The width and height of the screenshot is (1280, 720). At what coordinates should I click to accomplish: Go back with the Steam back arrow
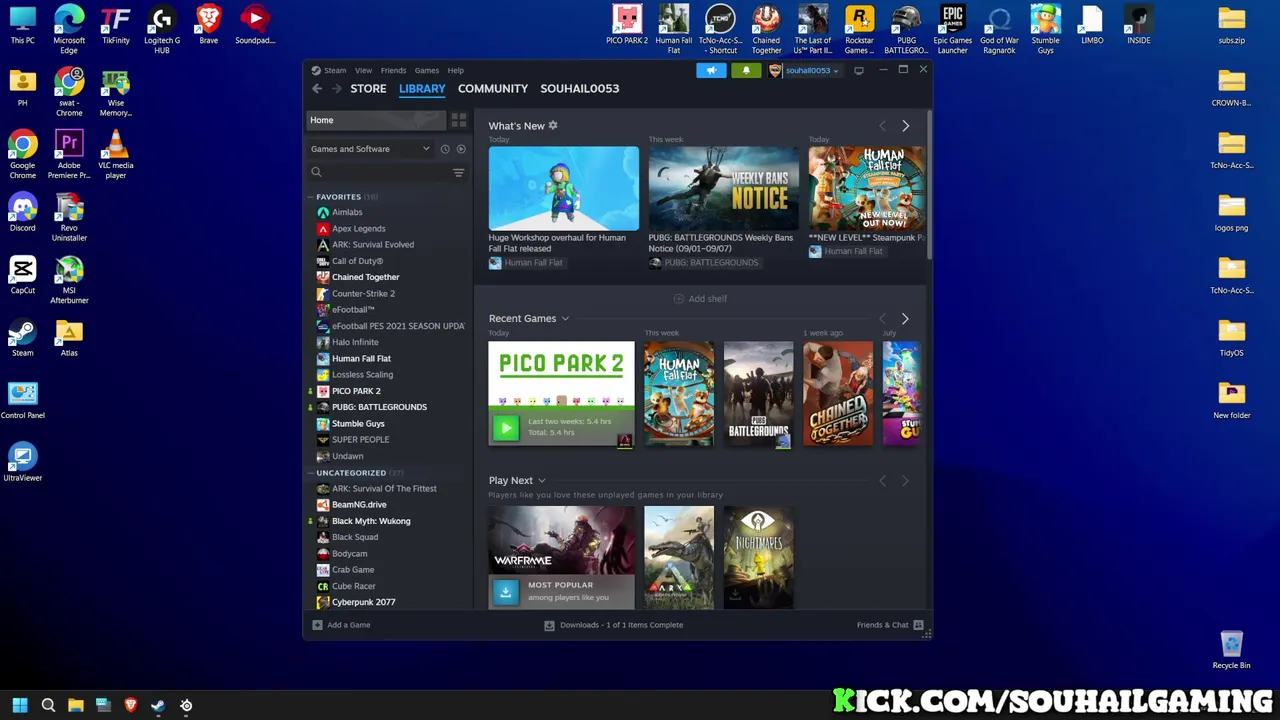coord(317,88)
